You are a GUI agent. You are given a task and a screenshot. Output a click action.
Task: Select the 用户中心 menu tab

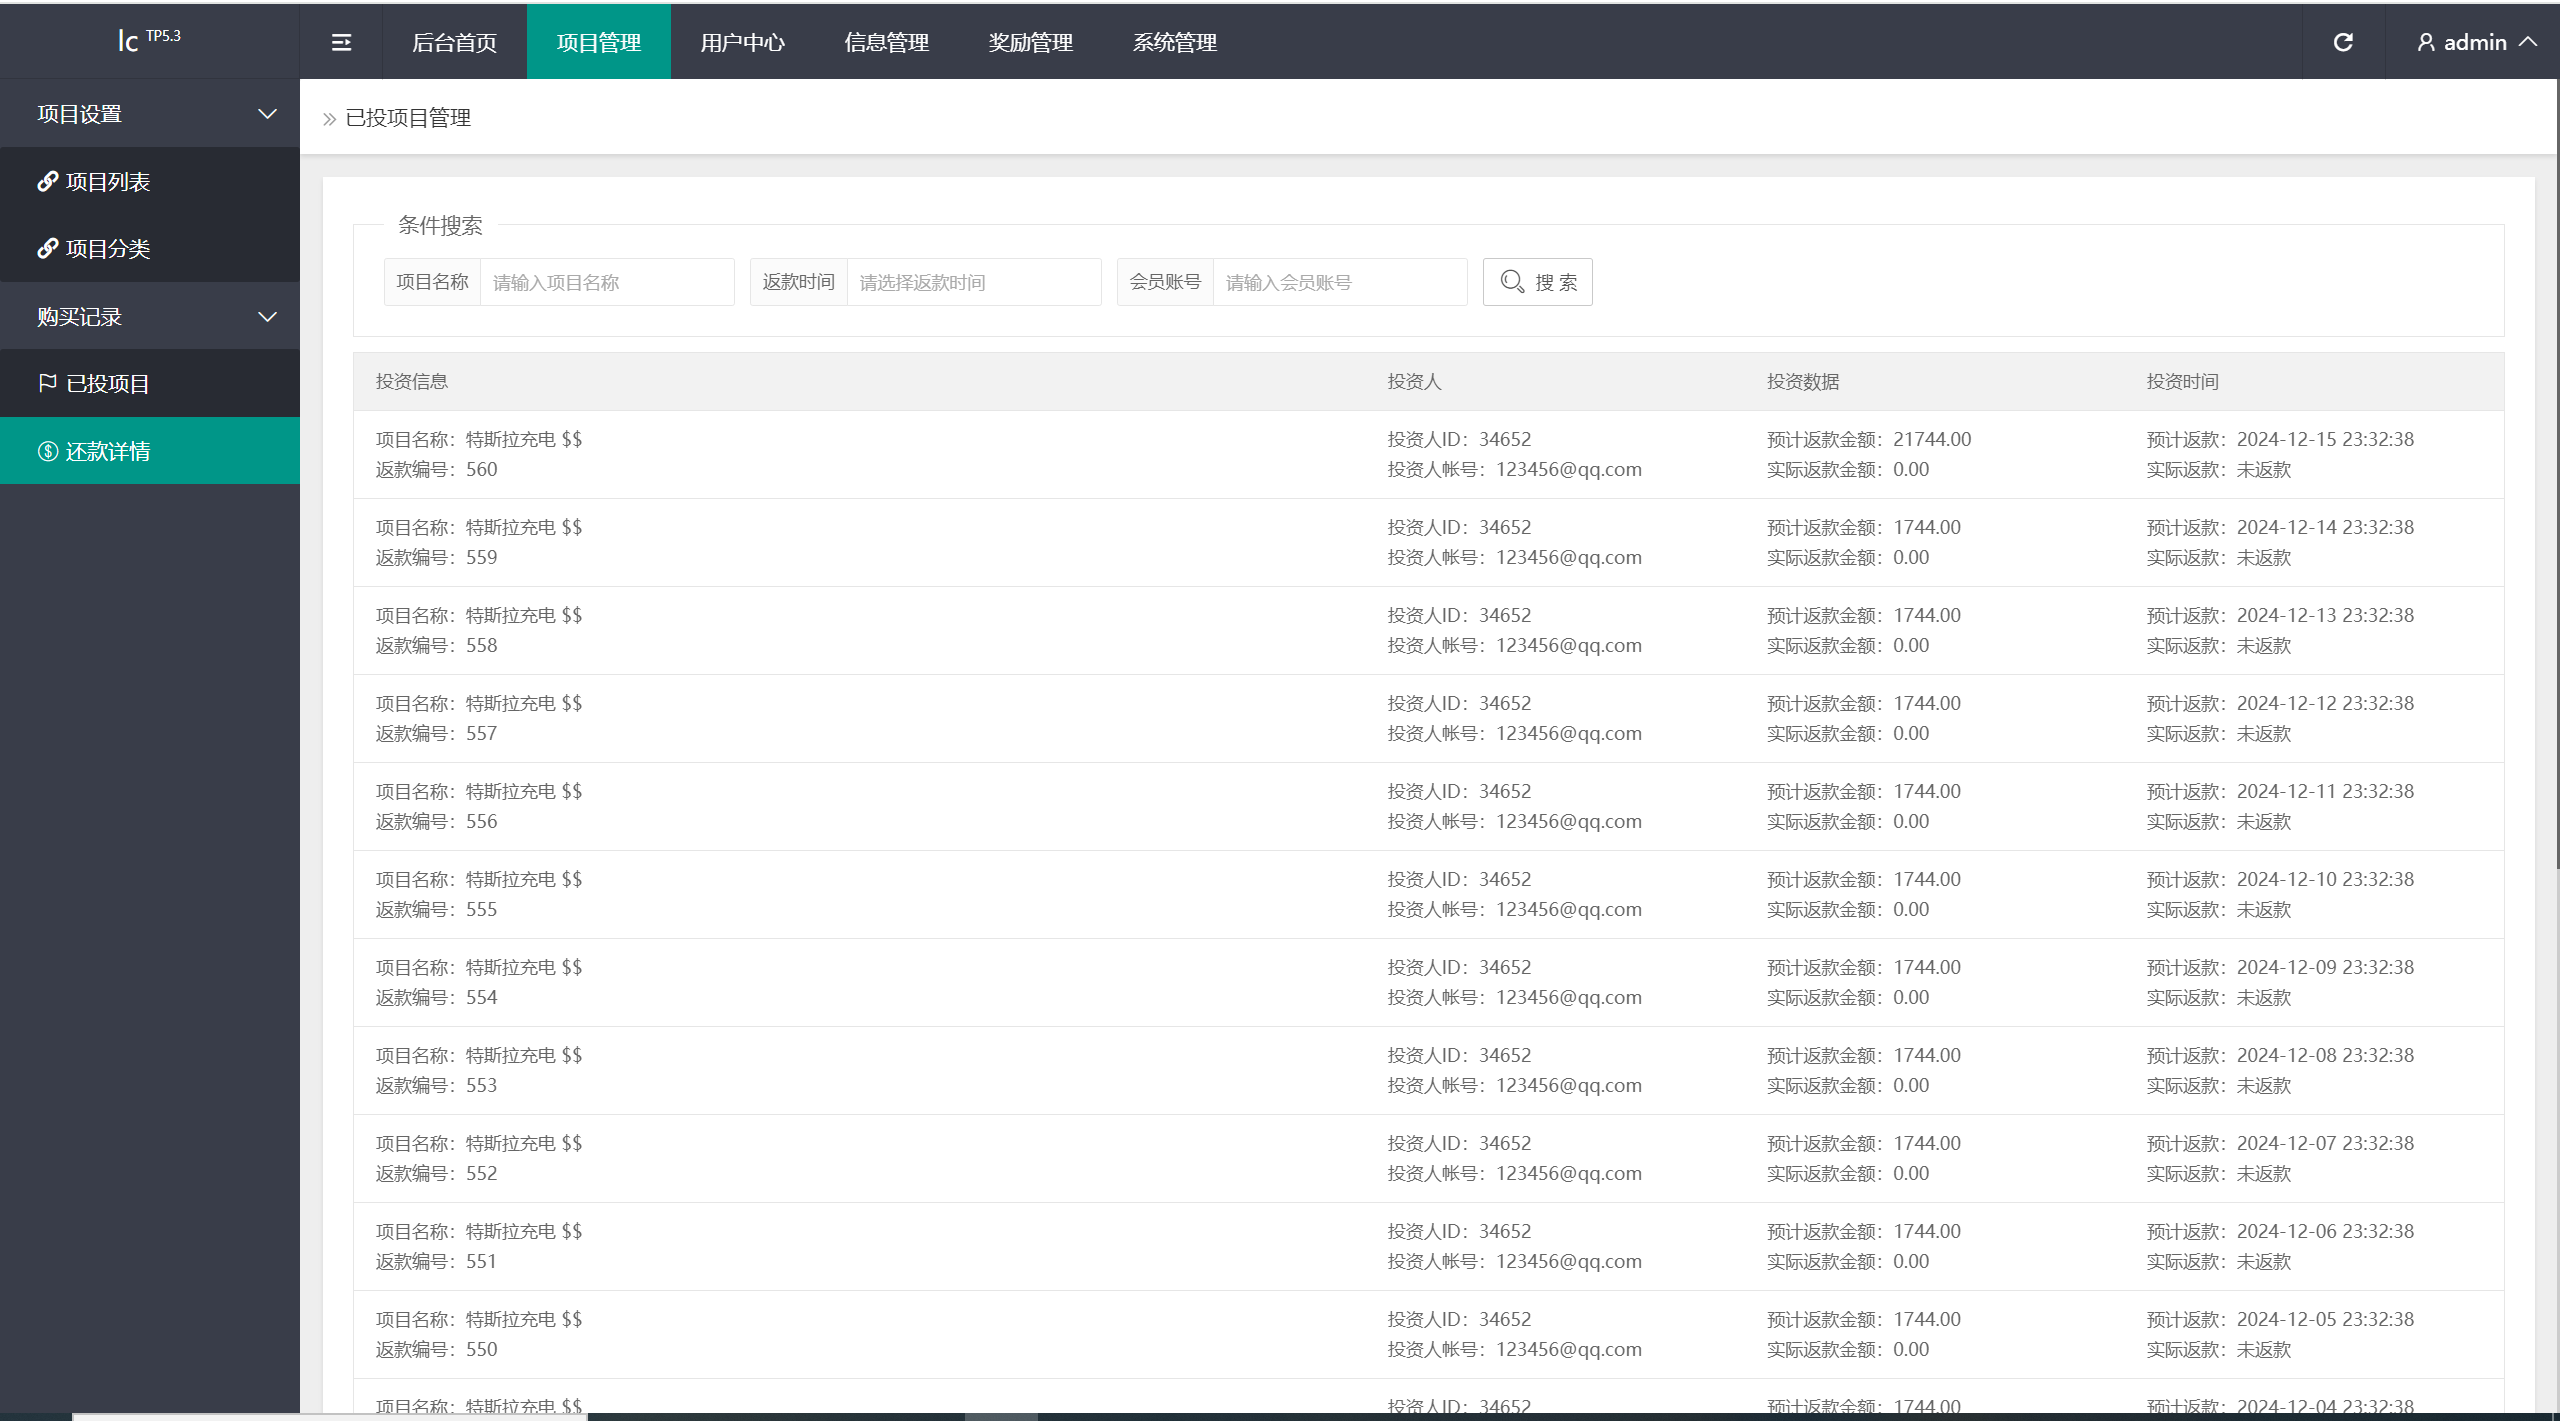[740, 40]
